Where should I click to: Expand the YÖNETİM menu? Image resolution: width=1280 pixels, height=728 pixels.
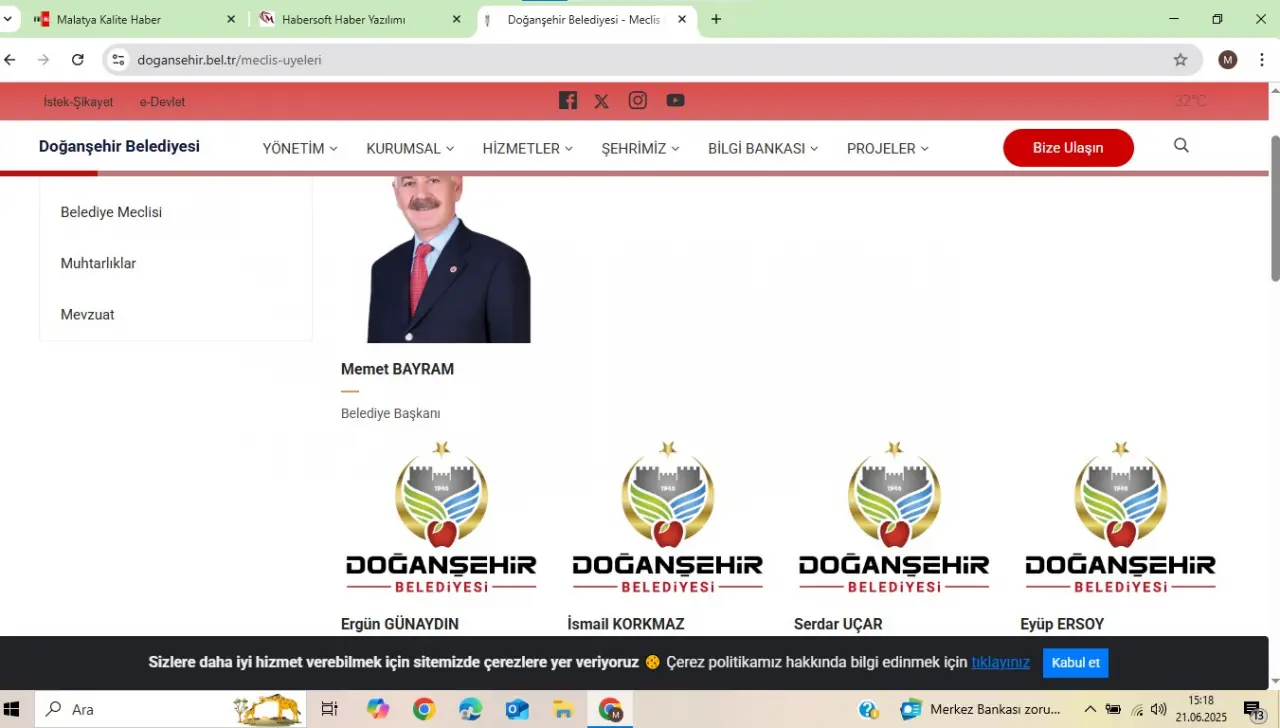pyautogui.click(x=300, y=148)
